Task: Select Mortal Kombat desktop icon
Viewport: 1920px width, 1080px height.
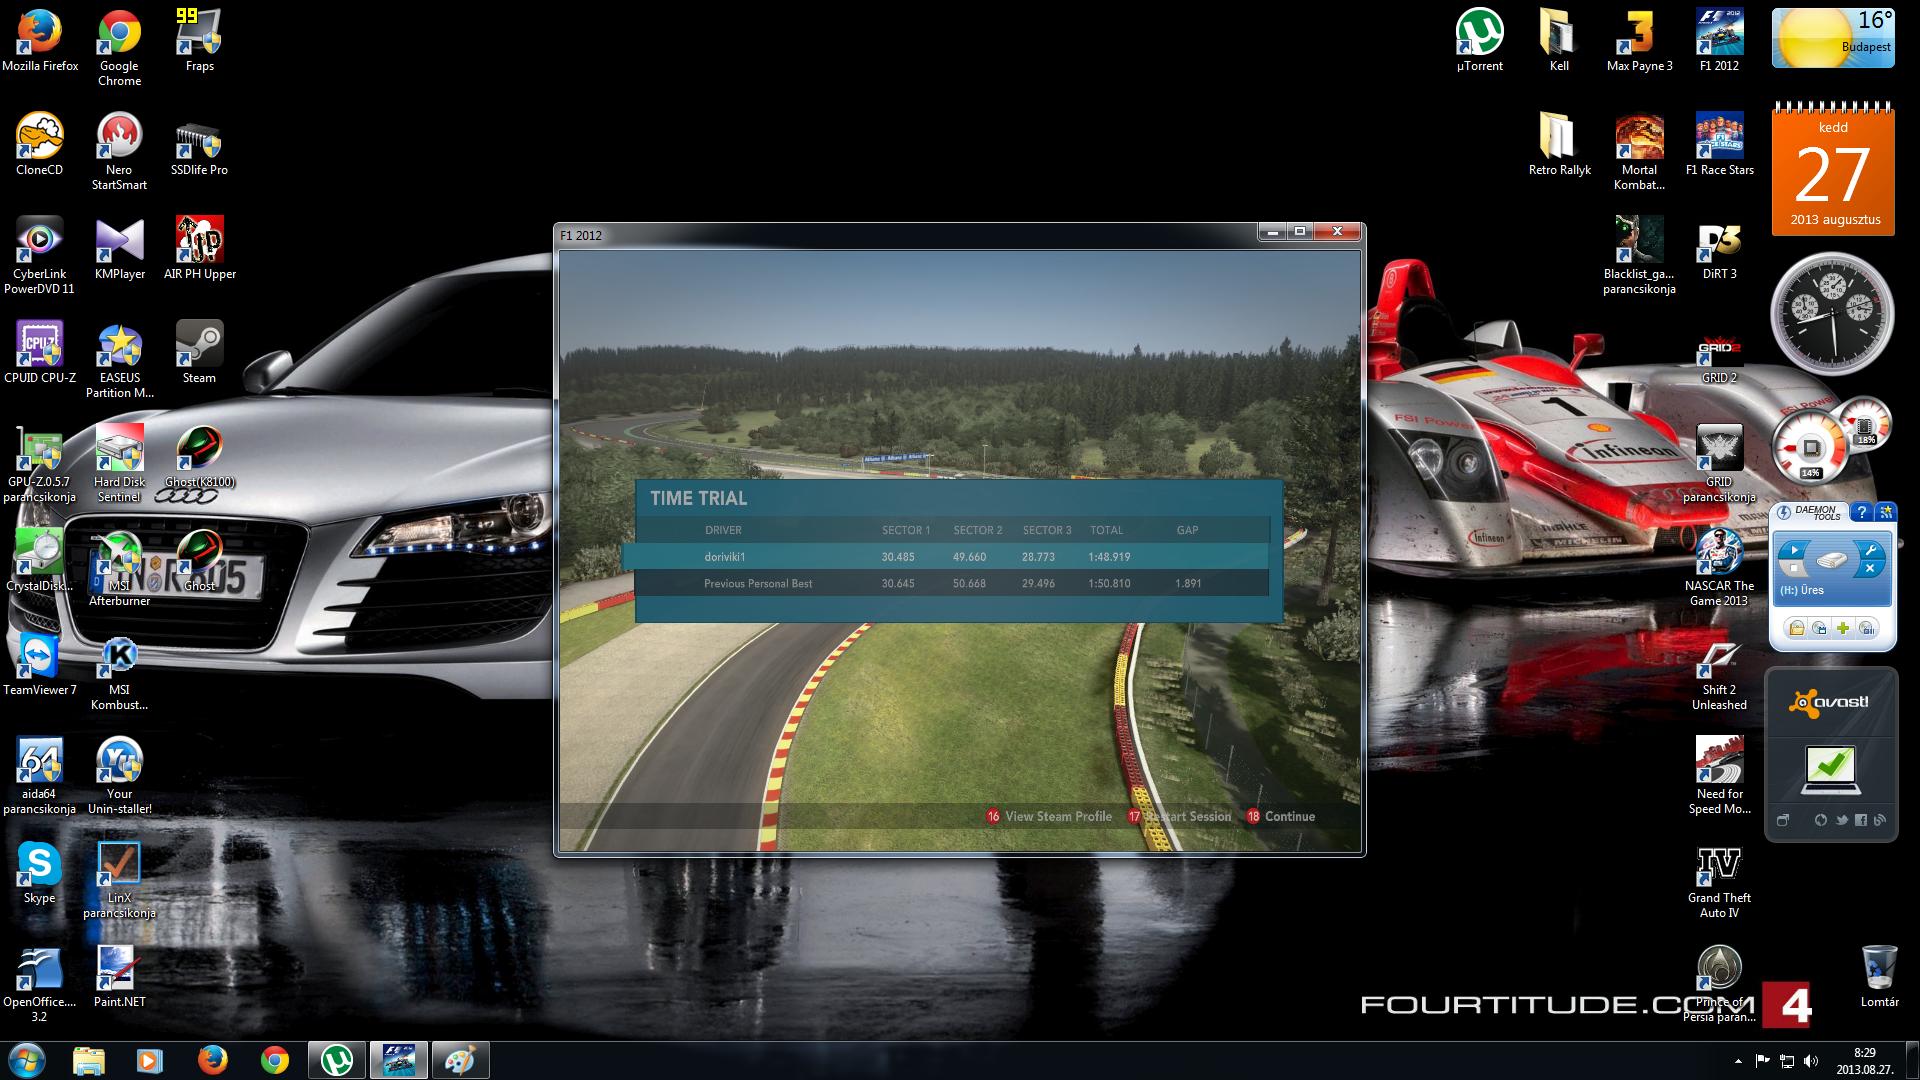Action: coord(1640,152)
